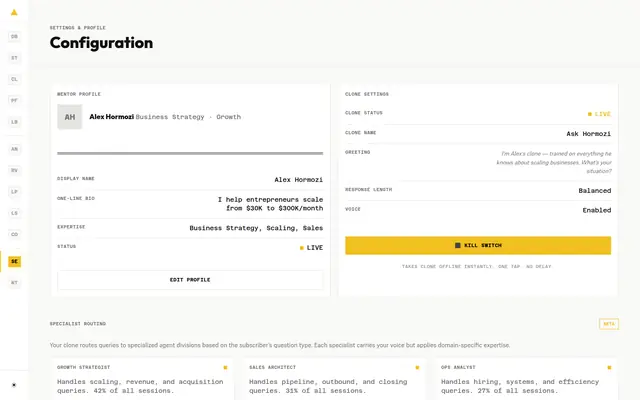Click the BETA badge beside Specialist Routing
The image size is (640, 400).
609,324
